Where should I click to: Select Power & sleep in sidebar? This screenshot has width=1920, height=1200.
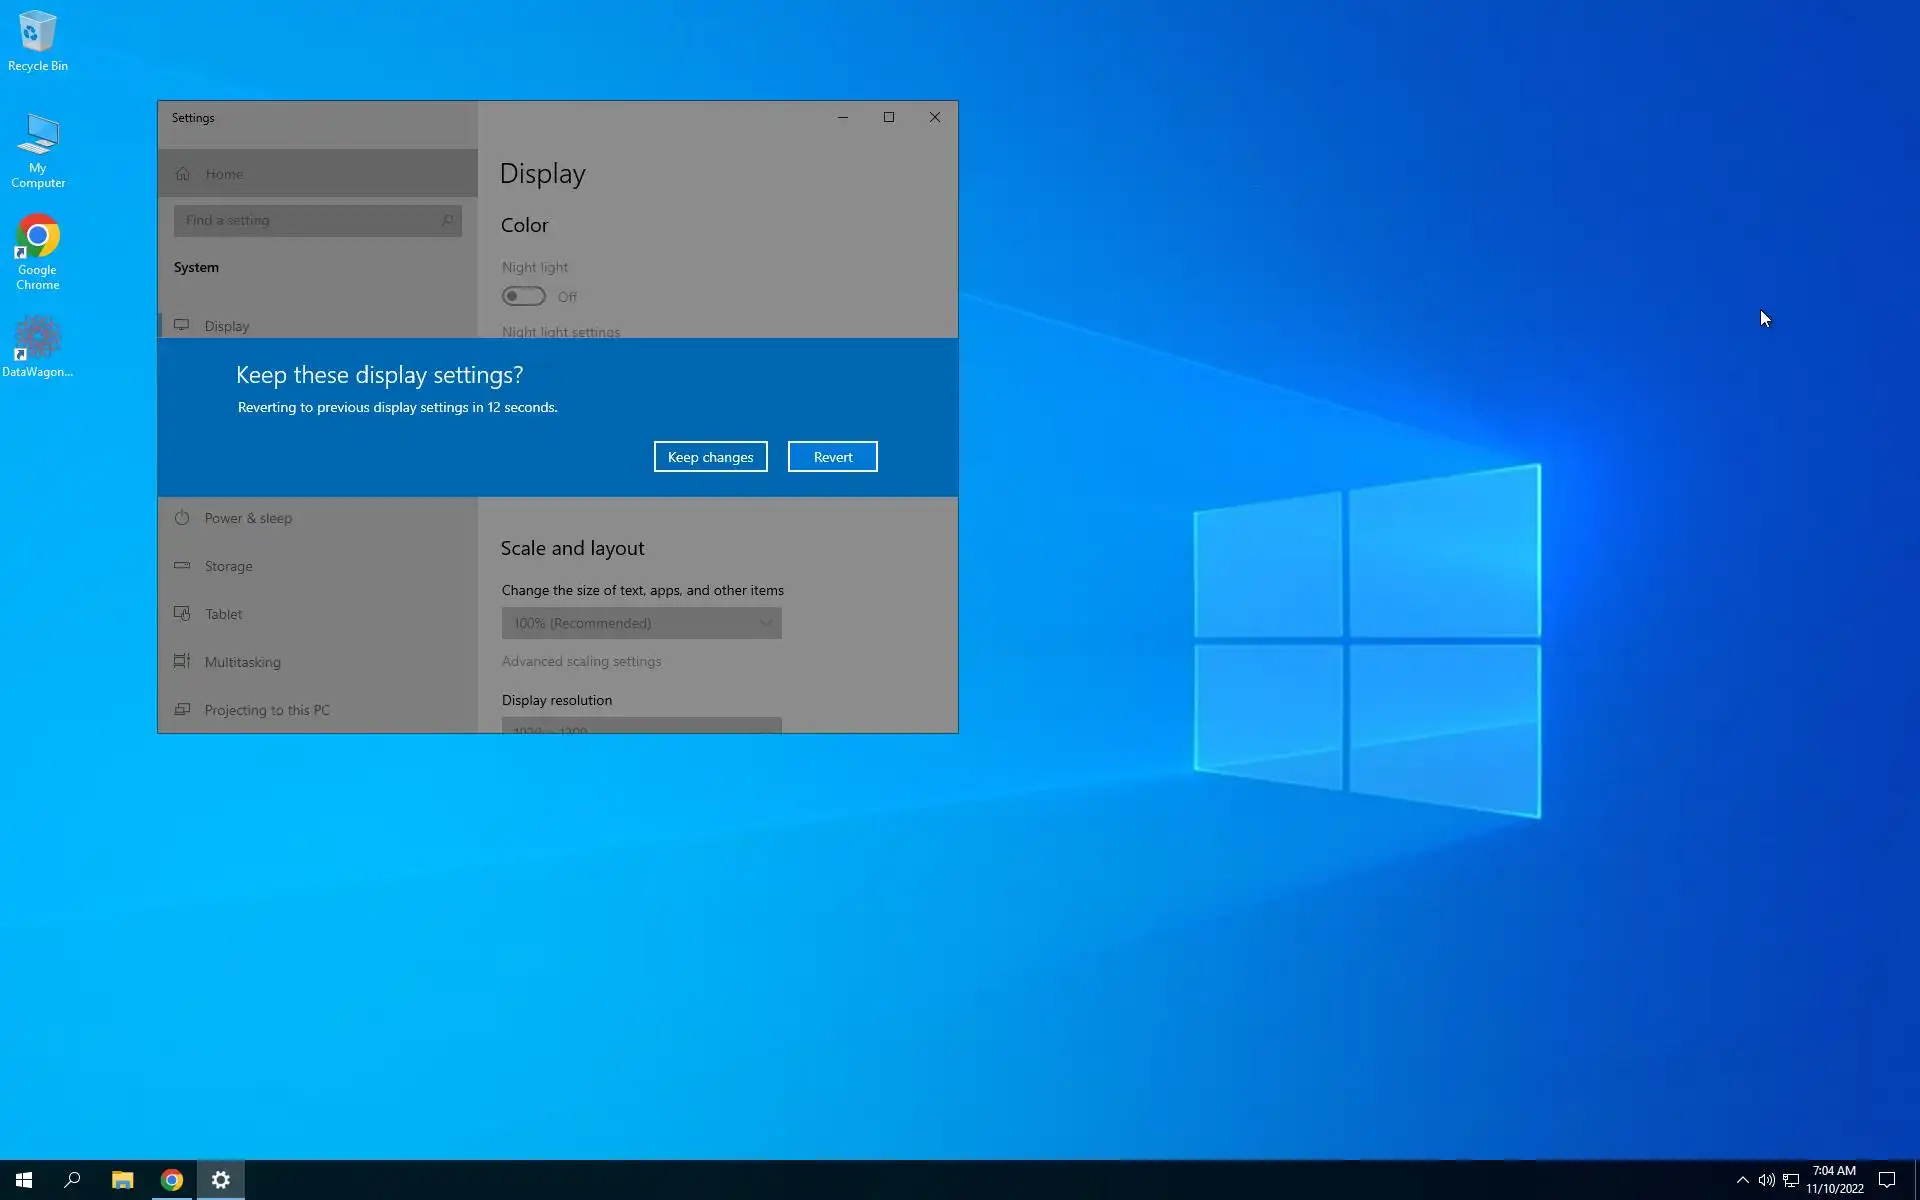pos(248,518)
